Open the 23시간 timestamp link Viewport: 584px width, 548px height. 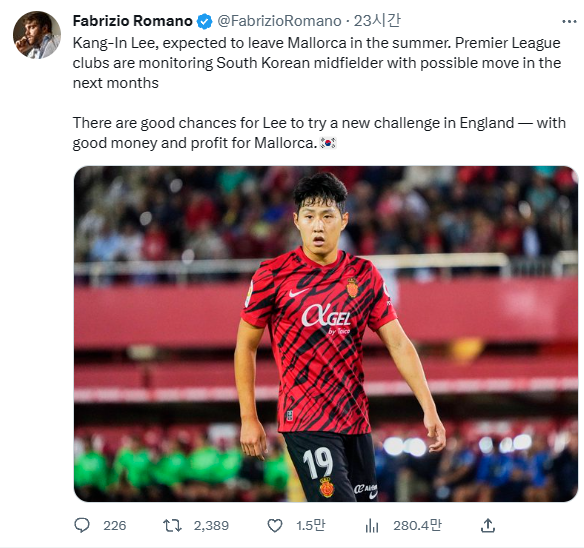377,21
